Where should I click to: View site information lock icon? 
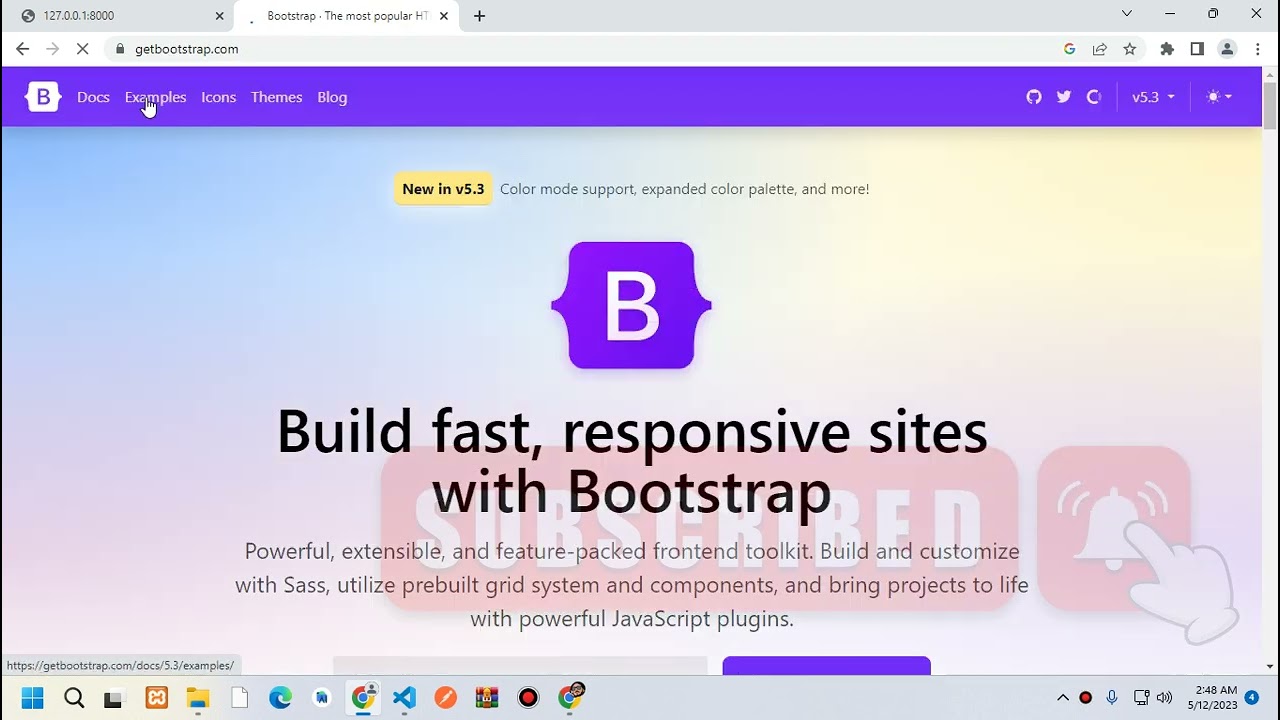pyautogui.click(x=120, y=49)
